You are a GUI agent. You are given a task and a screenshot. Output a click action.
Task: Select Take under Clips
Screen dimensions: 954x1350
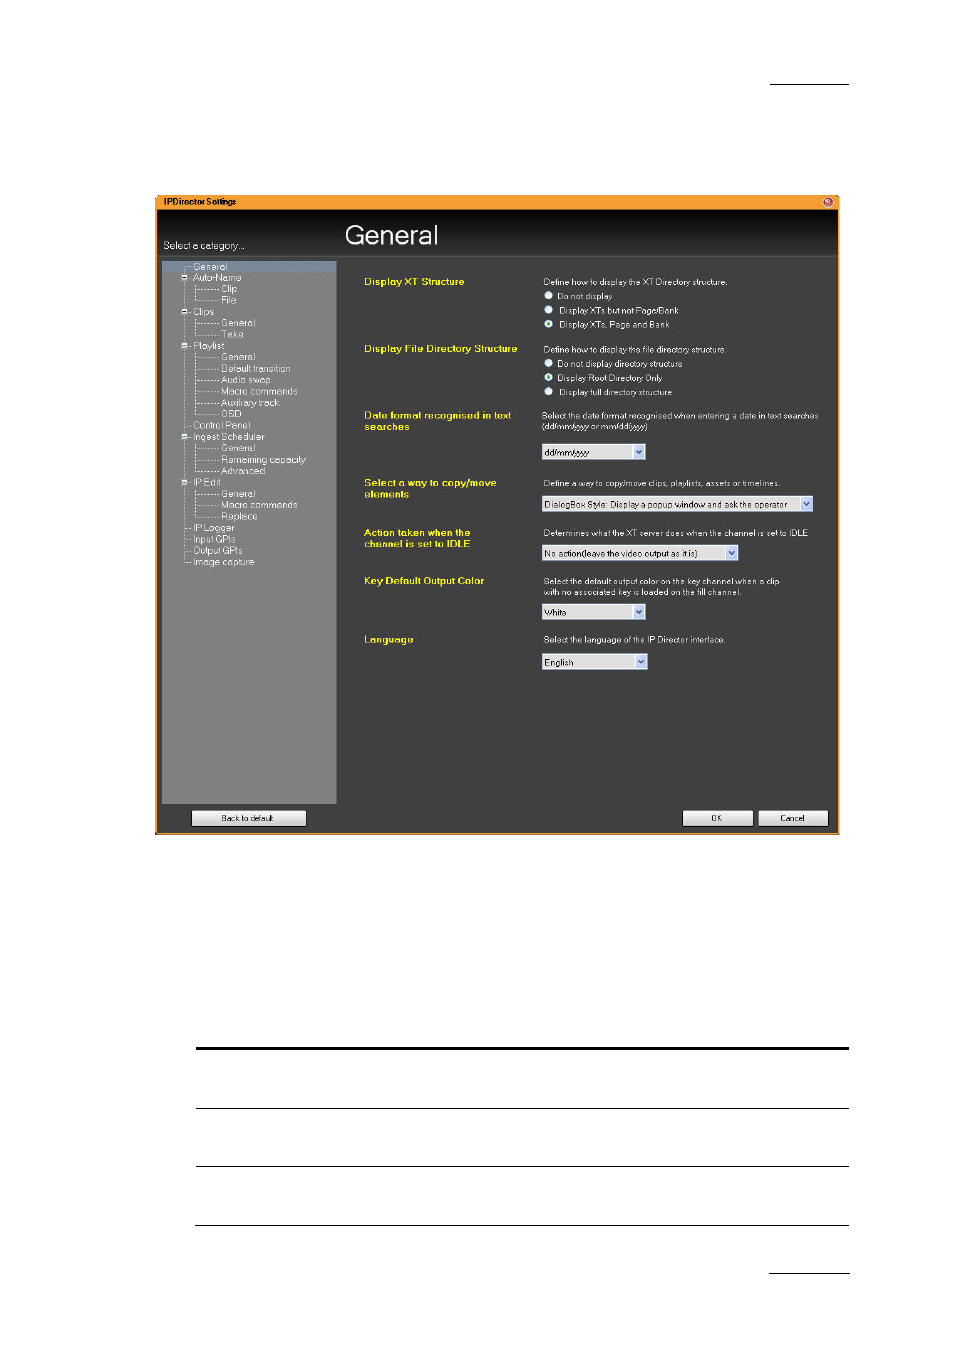232,335
